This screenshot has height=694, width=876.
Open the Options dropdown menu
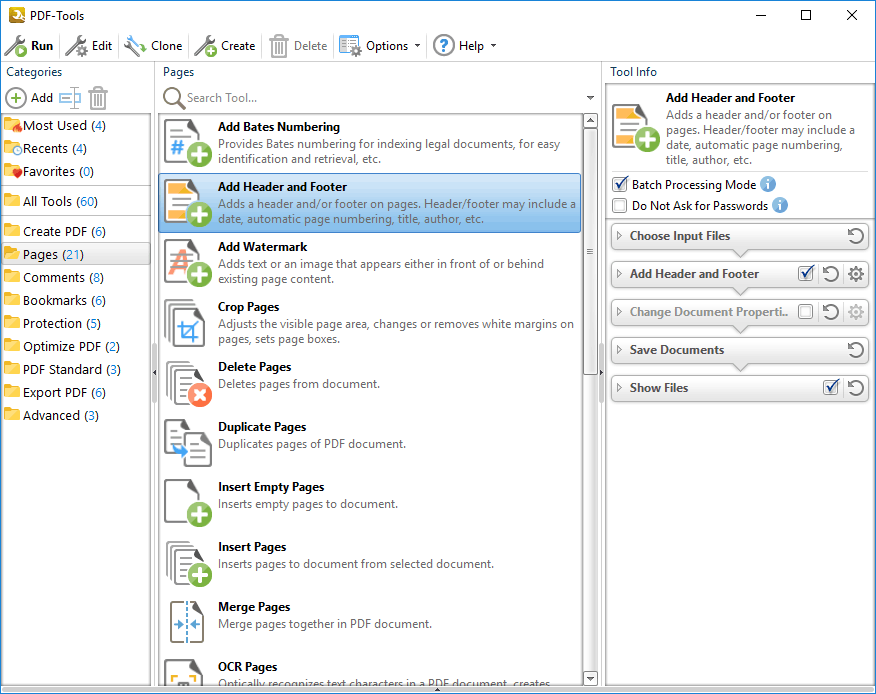pos(380,46)
